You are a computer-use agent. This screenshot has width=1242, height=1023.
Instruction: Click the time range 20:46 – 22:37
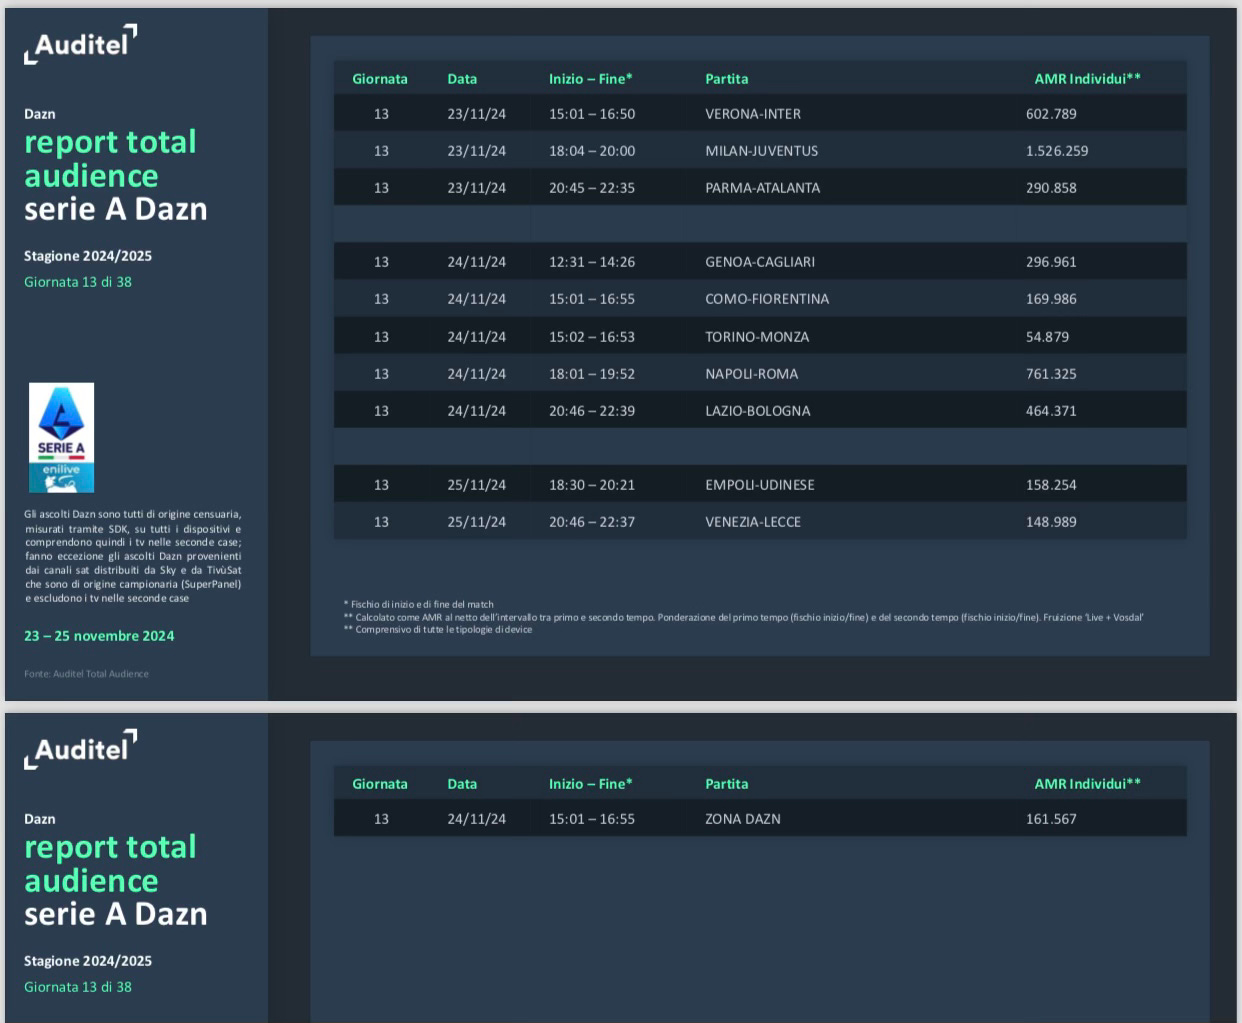tap(592, 522)
